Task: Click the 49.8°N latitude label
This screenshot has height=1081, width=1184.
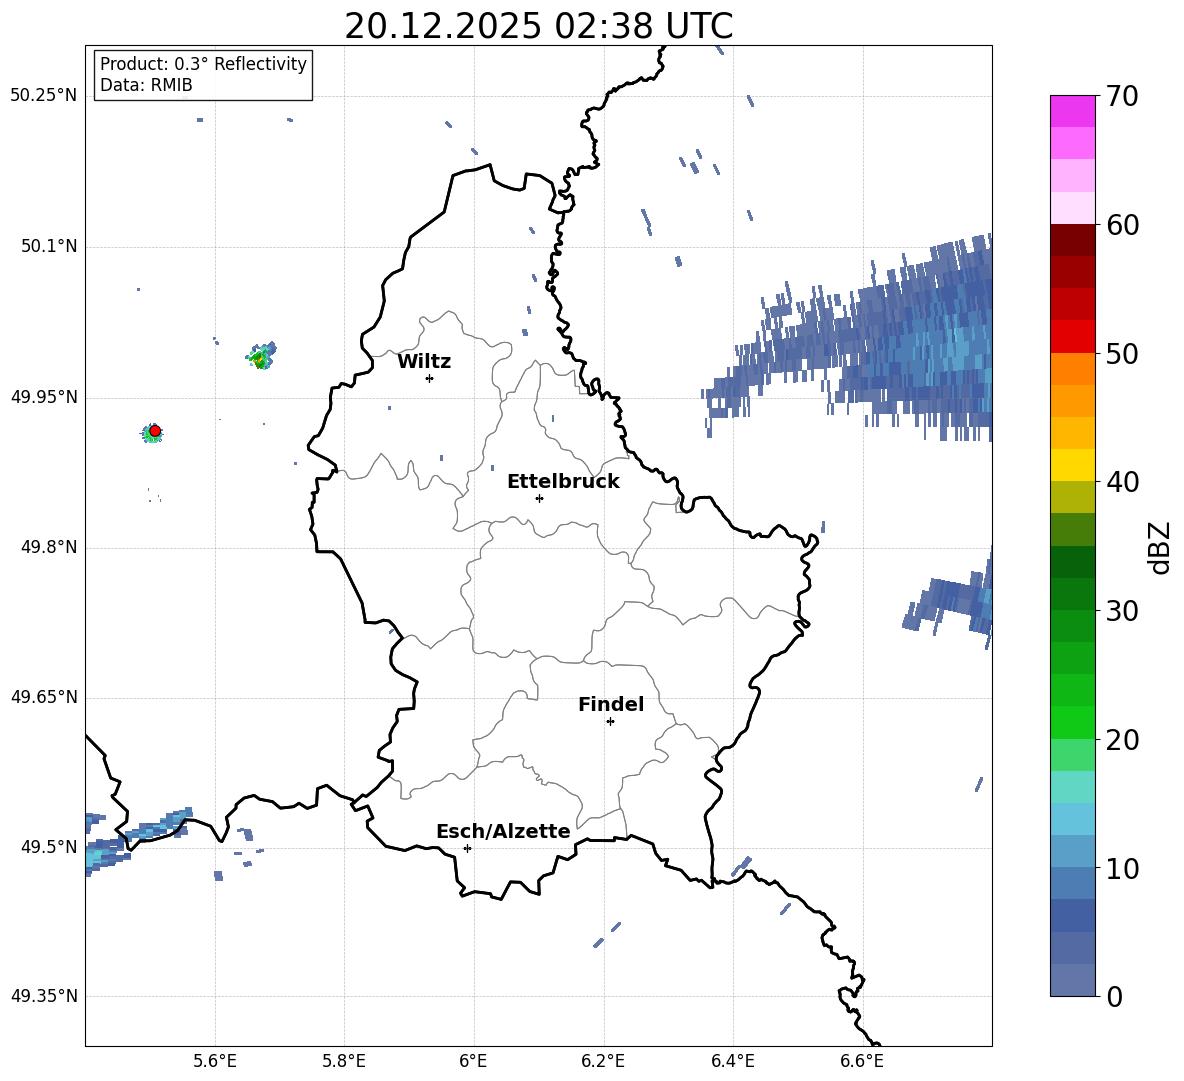Action: 49,547
